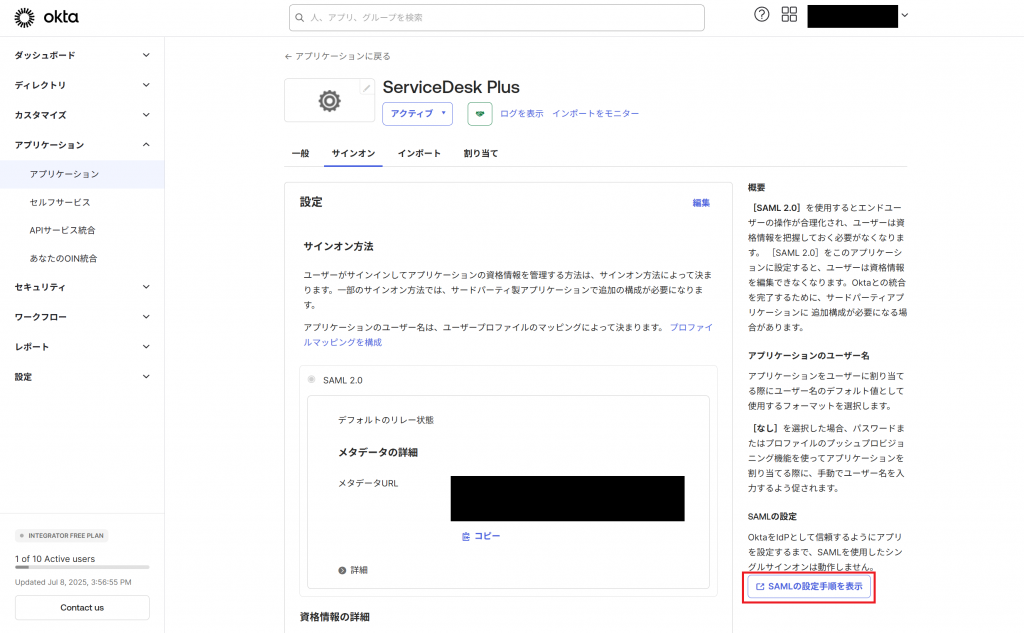Click SAMLの設定手順を表示 button
1024x633 pixels.
click(808, 587)
